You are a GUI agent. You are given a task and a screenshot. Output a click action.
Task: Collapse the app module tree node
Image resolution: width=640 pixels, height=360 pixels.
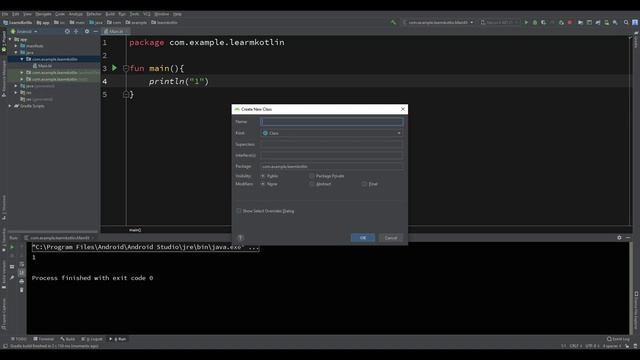(10, 40)
